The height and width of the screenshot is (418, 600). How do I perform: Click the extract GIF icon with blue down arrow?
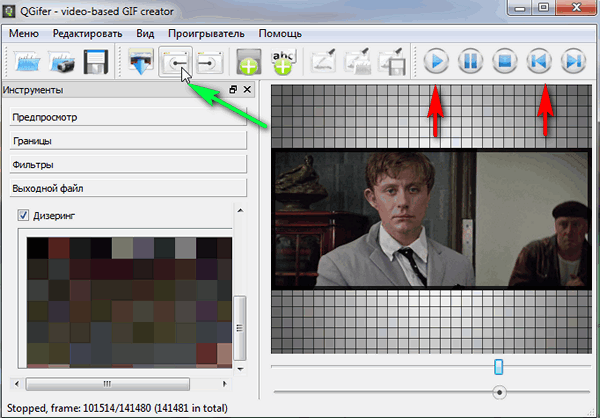pyautogui.click(x=141, y=62)
